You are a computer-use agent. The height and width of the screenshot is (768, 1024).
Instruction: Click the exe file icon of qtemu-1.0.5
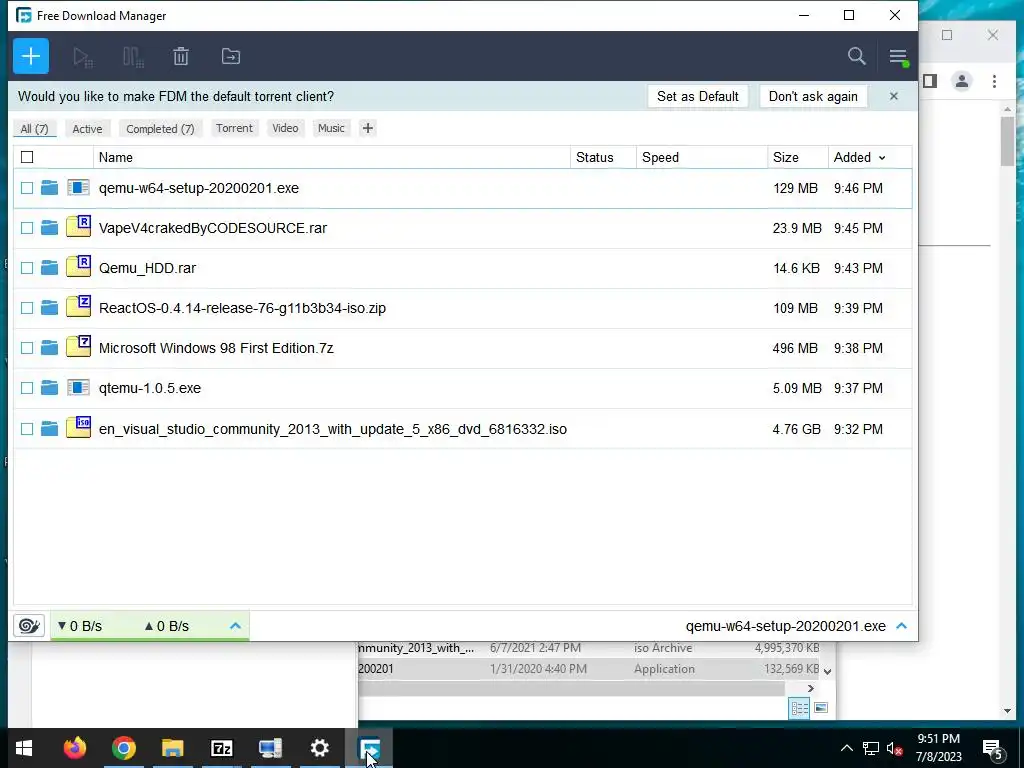click(x=78, y=388)
